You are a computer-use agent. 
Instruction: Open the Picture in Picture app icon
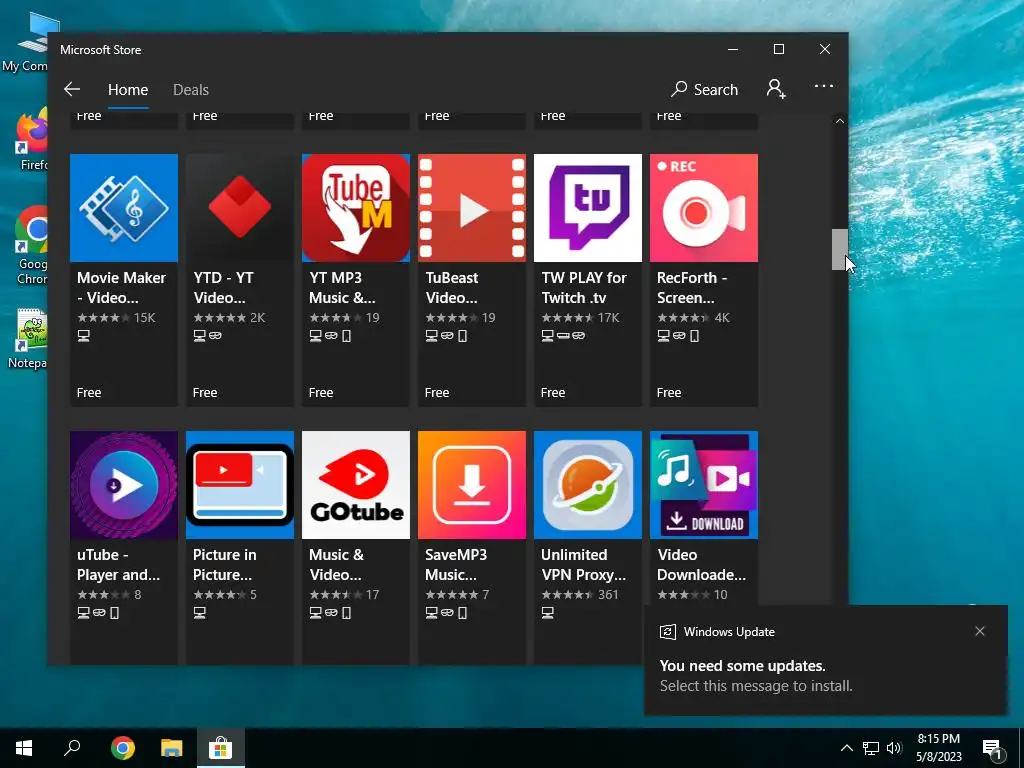240,485
